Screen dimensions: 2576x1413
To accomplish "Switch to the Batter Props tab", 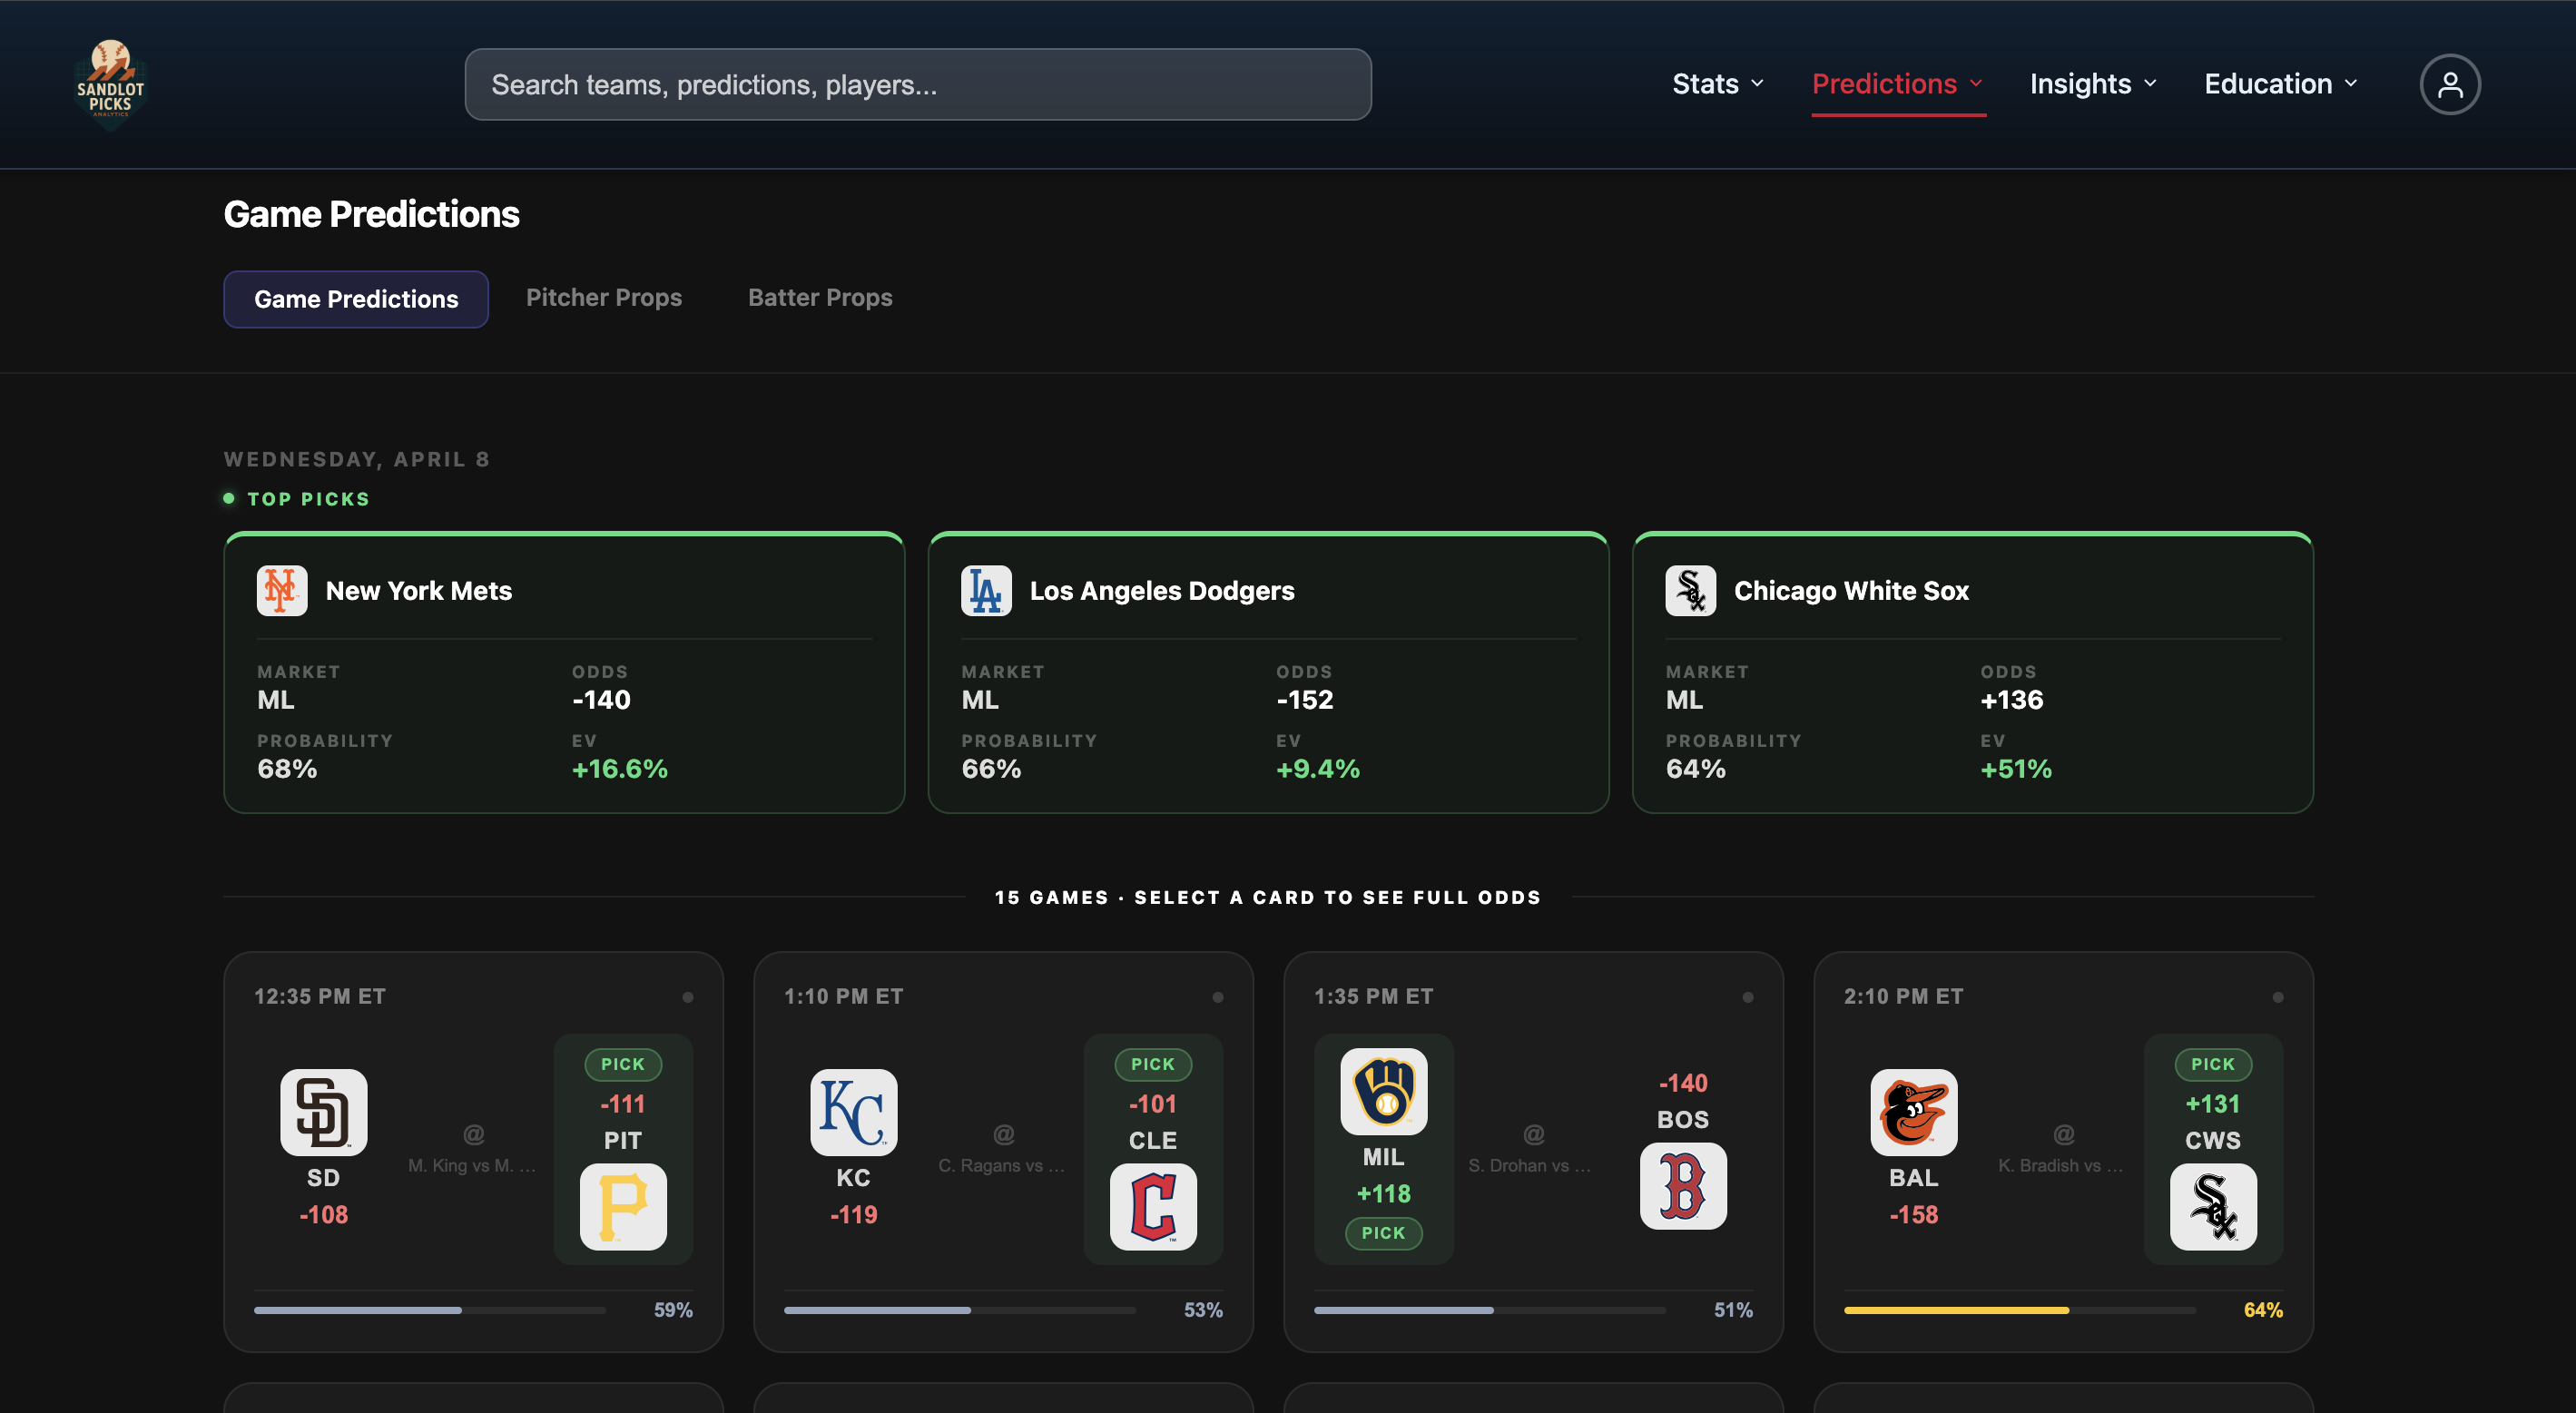I will (x=820, y=298).
